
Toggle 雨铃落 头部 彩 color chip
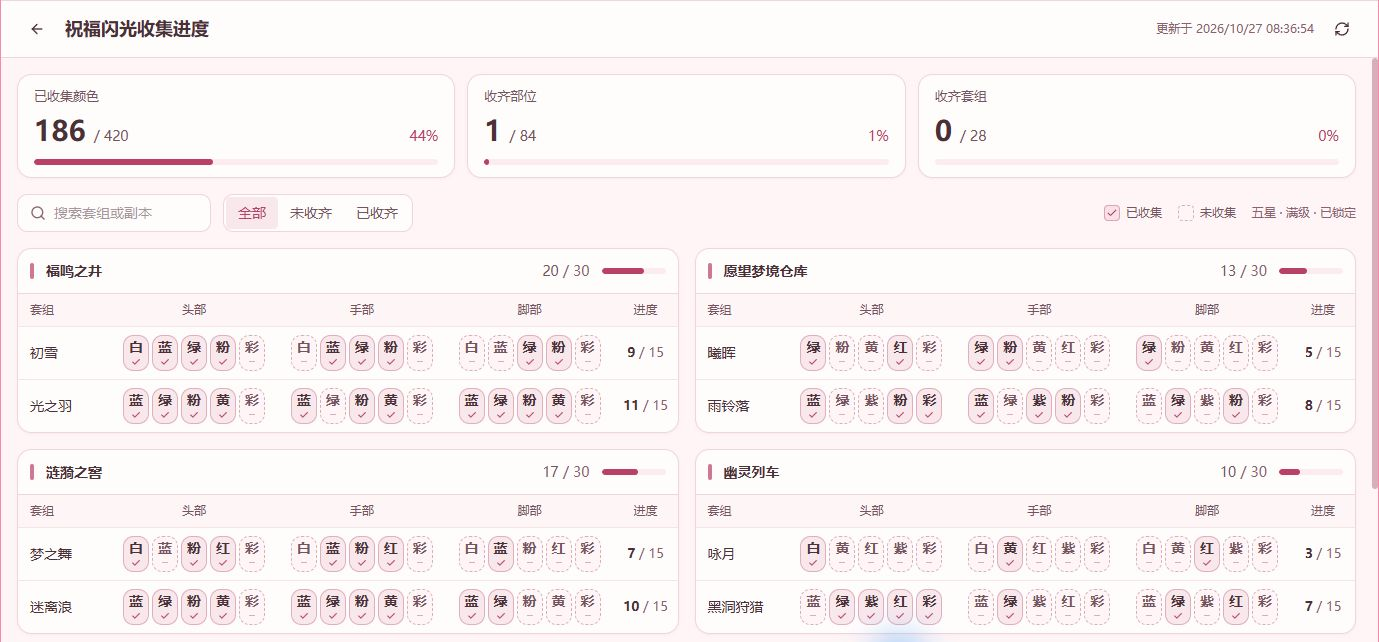click(x=929, y=406)
